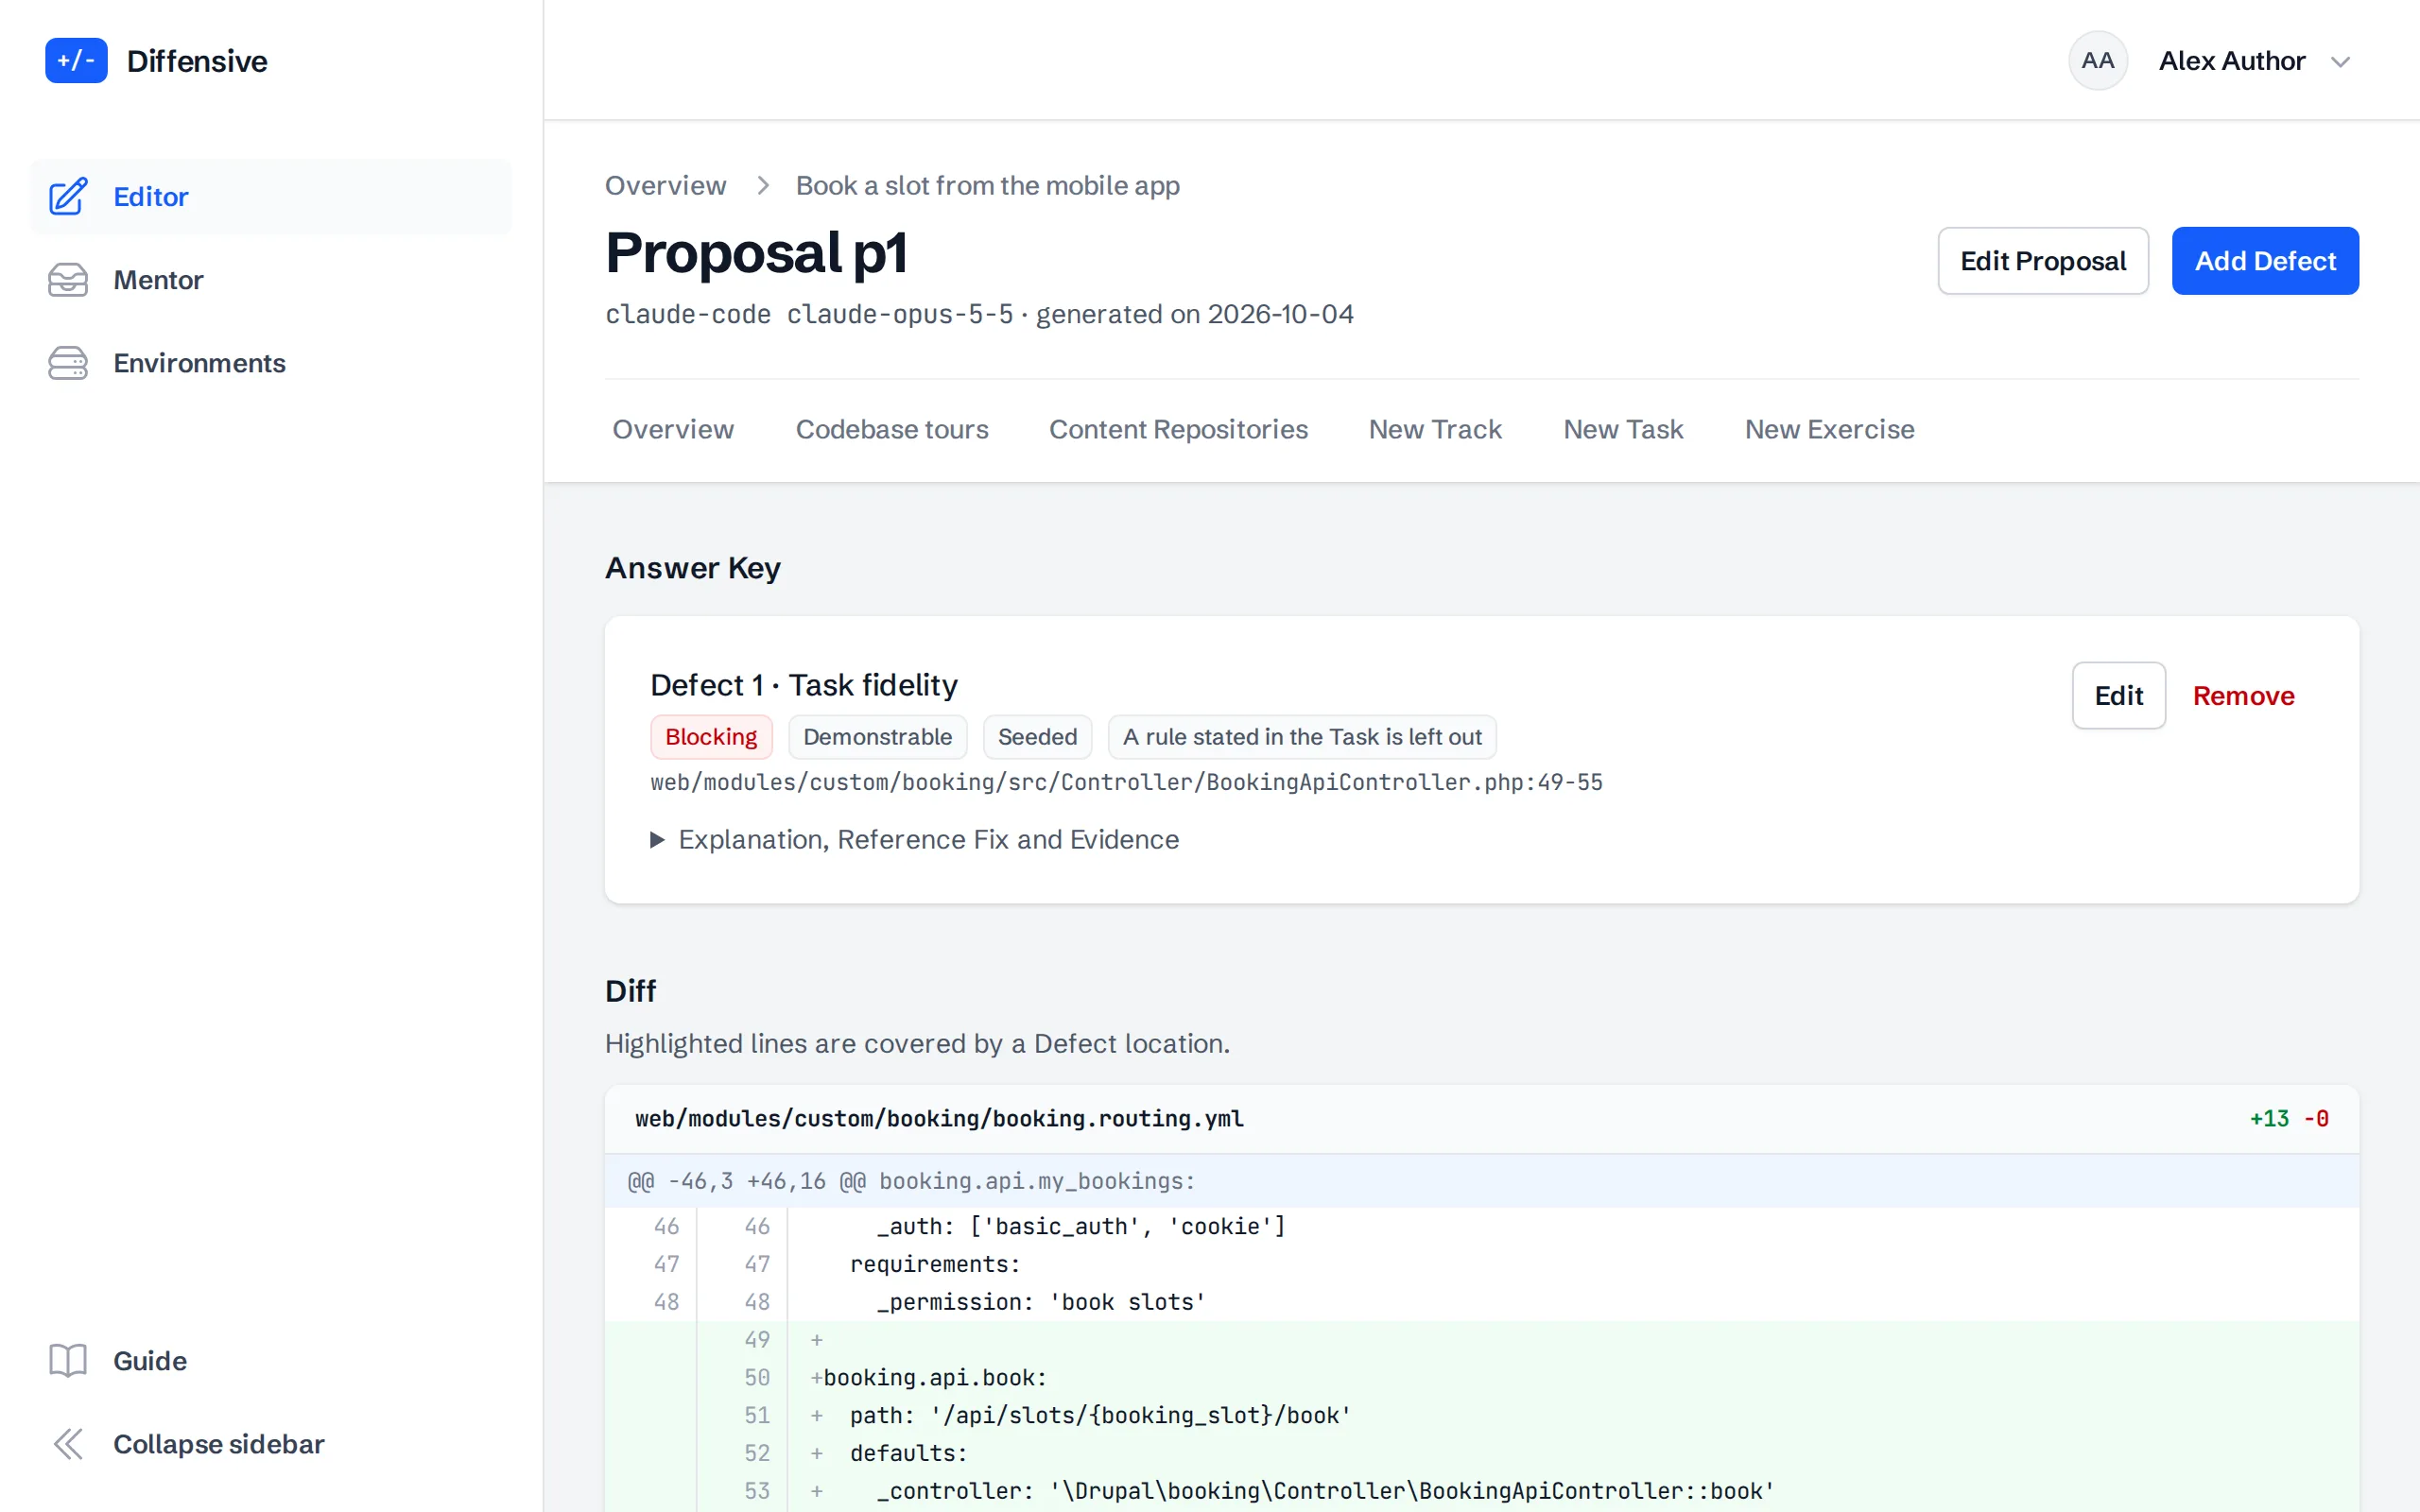Image resolution: width=2420 pixels, height=1512 pixels.
Task: Go to the New Track tab
Action: point(1435,430)
